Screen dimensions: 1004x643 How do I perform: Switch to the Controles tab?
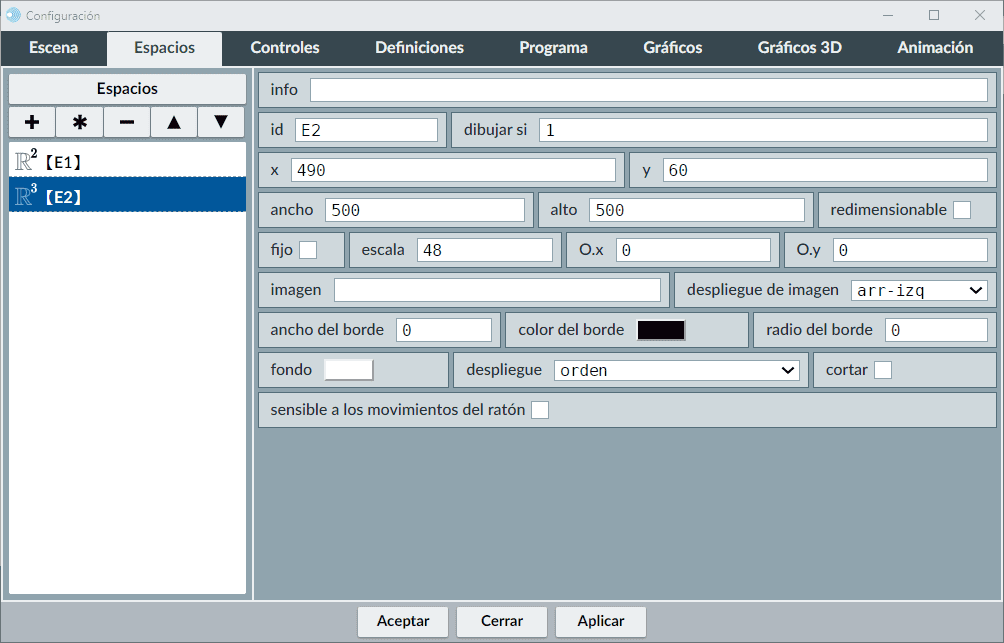pyautogui.click(x=285, y=48)
